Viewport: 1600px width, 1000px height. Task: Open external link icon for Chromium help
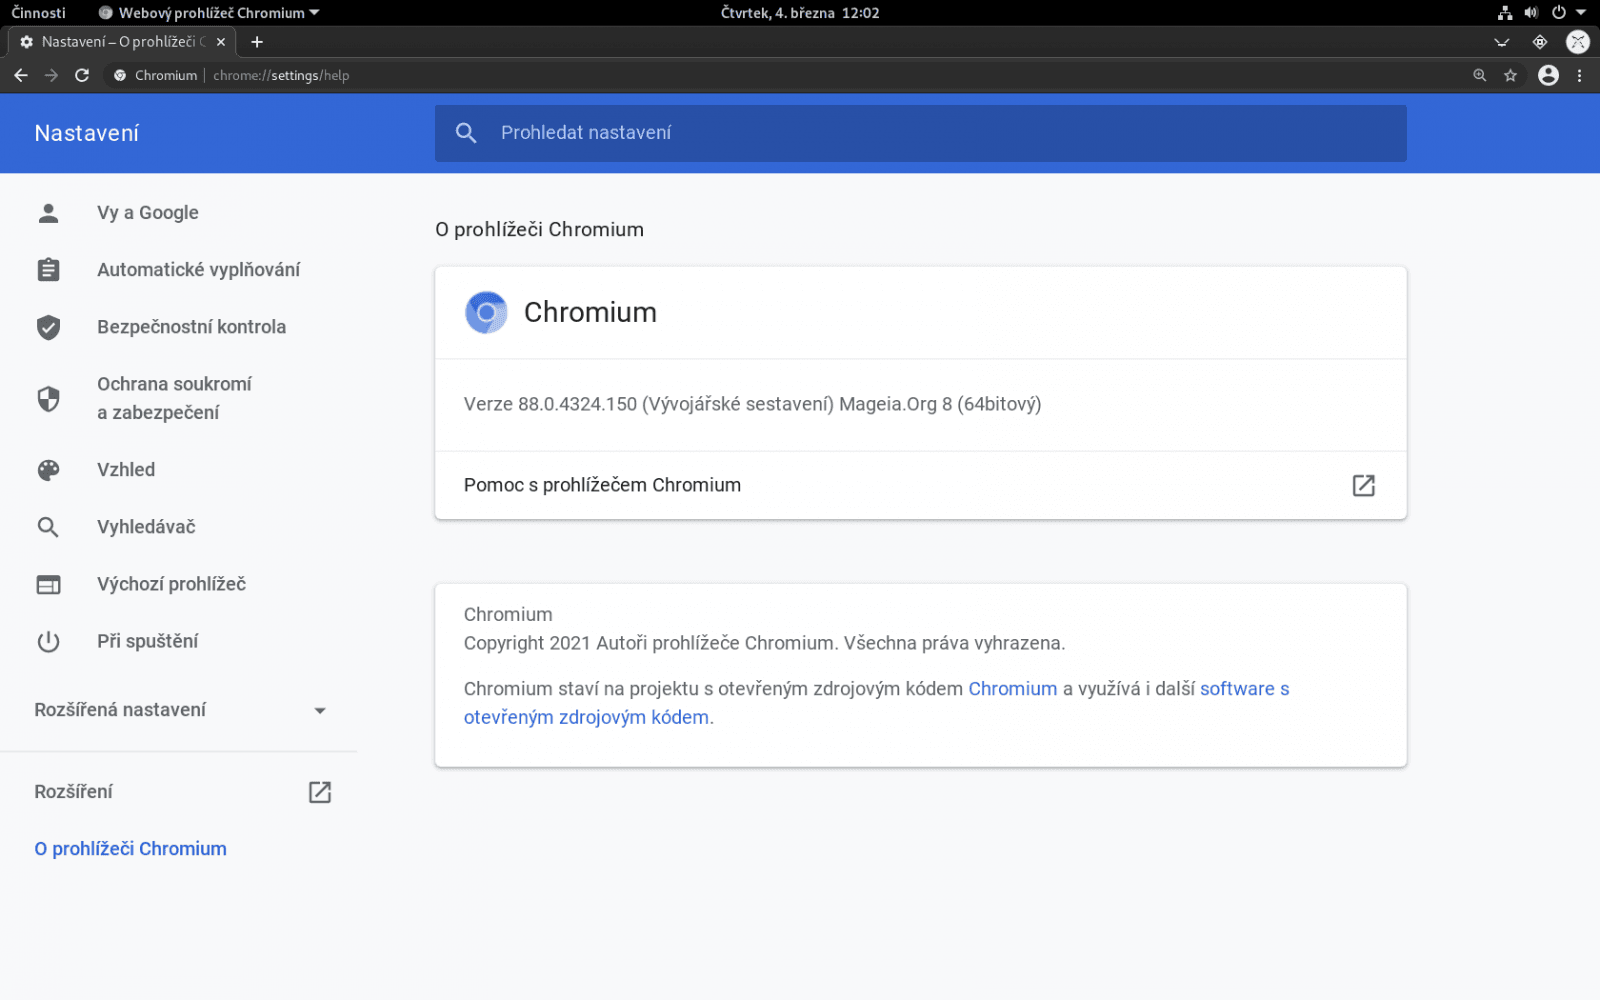click(x=1363, y=485)
